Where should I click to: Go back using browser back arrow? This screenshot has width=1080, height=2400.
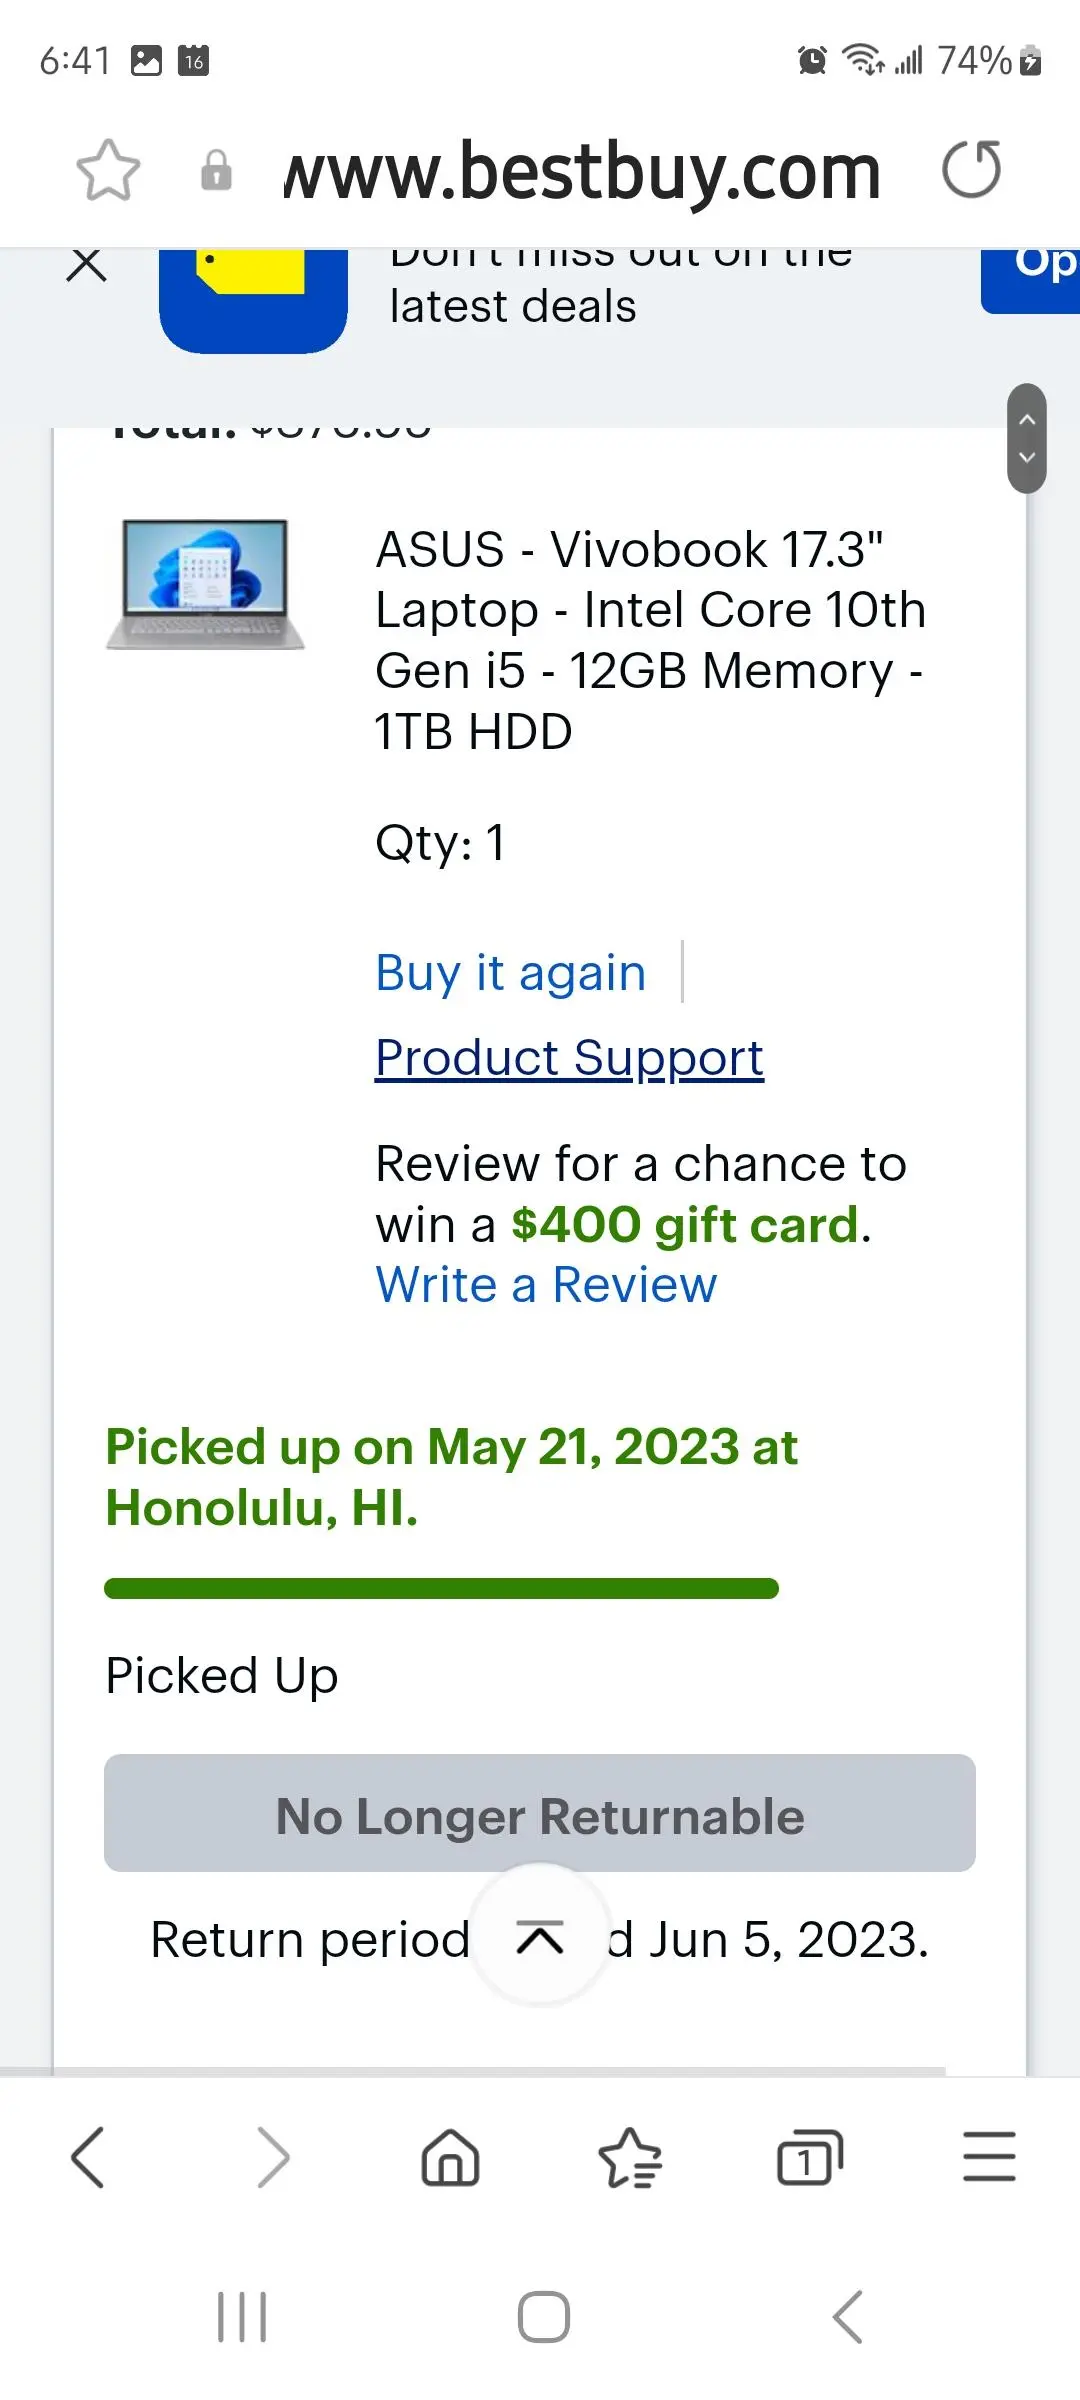(x=88, y=2157)
